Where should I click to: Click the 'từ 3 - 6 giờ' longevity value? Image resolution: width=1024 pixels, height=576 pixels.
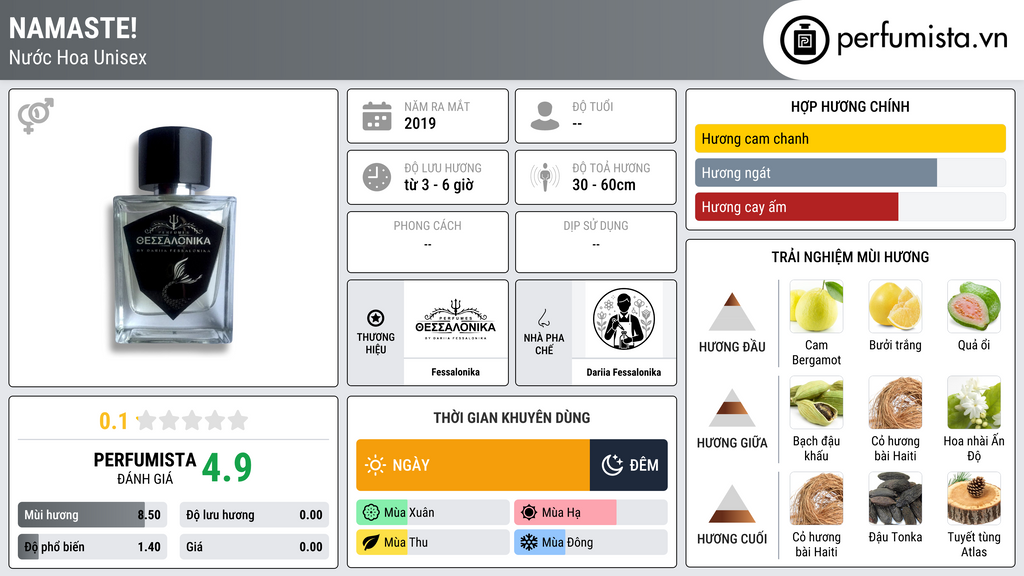[x=438, y=185]
